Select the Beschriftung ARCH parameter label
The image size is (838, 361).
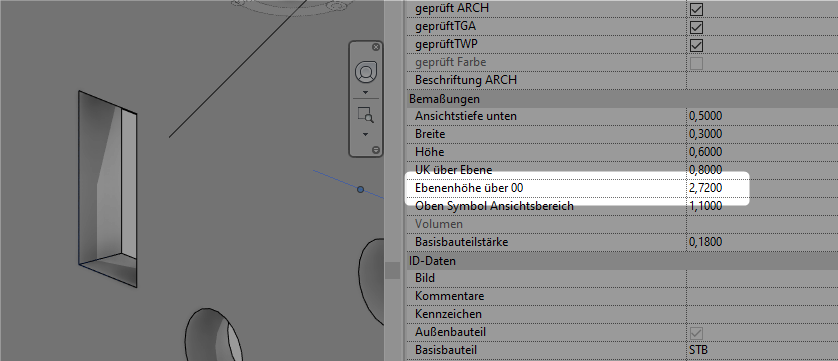(x=466, y=80)
